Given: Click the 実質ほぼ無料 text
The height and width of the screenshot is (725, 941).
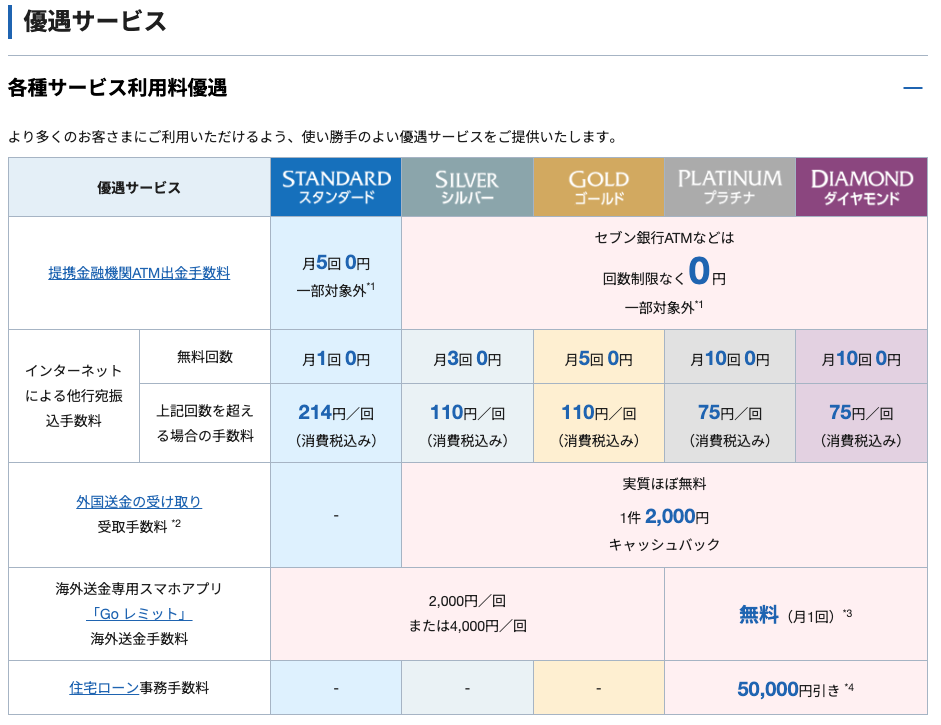Looking at the screenshot, I should click(x=664, y=484).
